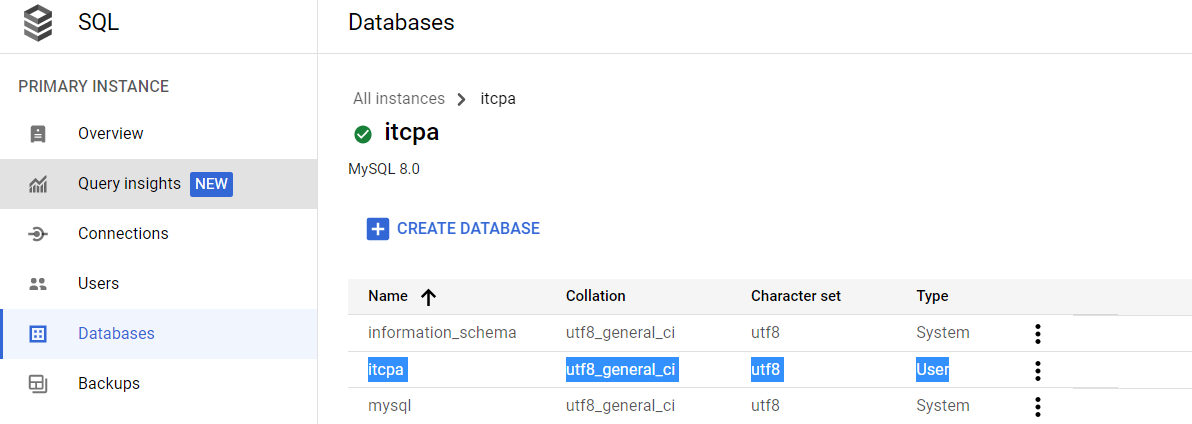Go to the Connections page
1192x424 pixels.
click(x=123, y=234)
